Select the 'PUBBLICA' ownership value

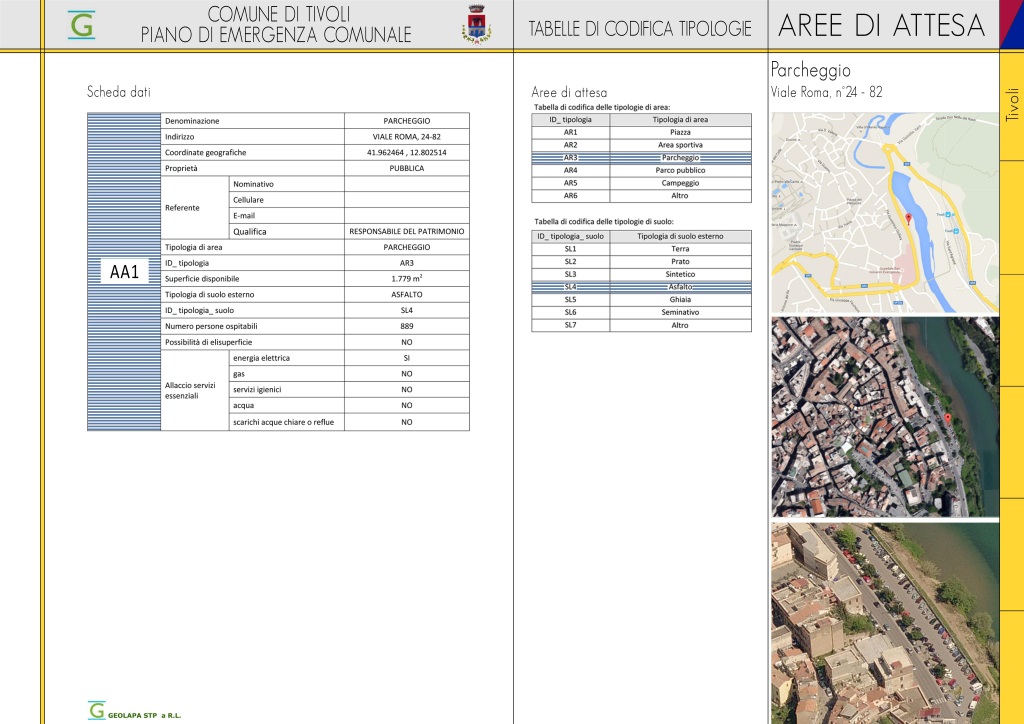tap(407, 168)
